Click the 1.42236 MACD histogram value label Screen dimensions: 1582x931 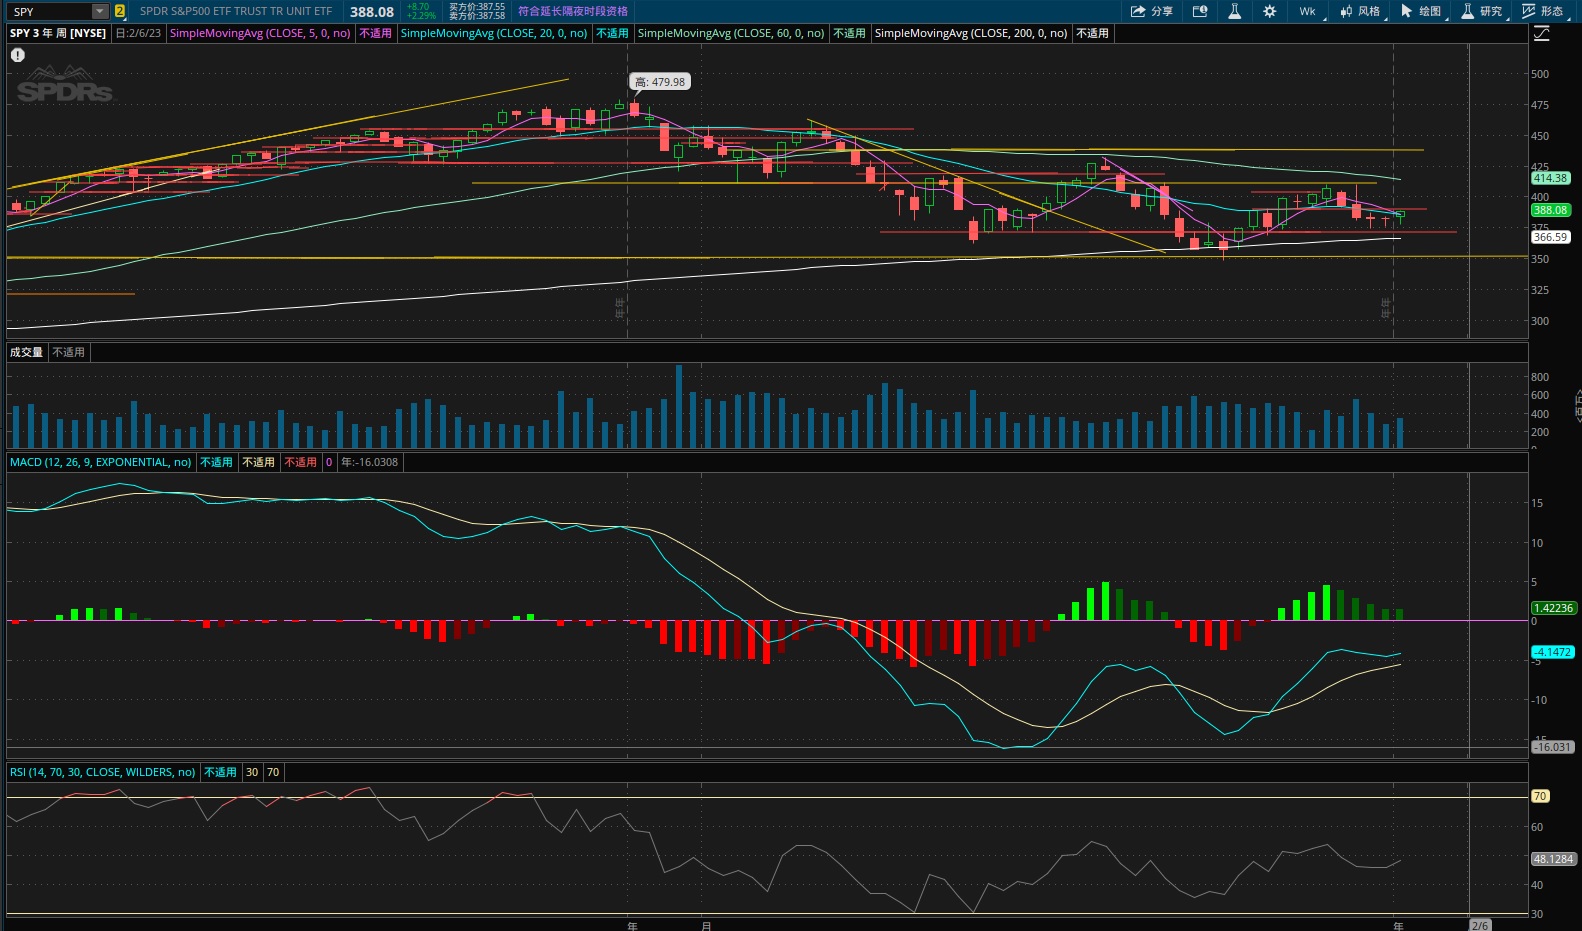pyautogui.click(x=1554, y=608)
